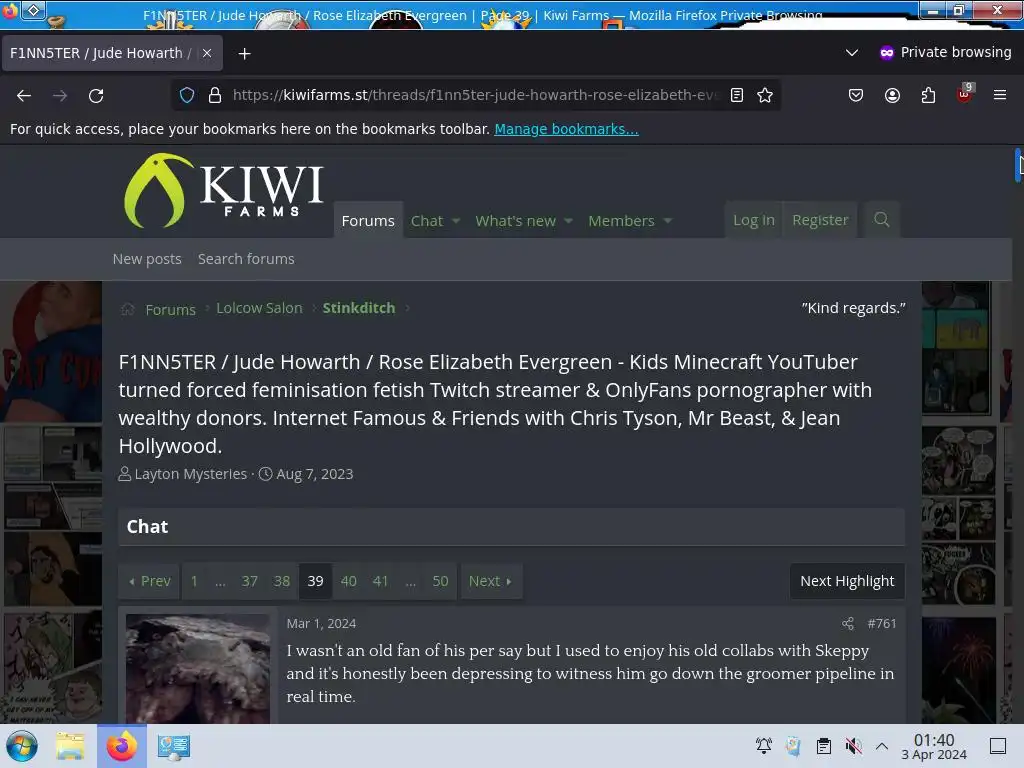Click the page vertical scrollbar thumb
Screen dimensions: 1024x768
click(1019, 165)
